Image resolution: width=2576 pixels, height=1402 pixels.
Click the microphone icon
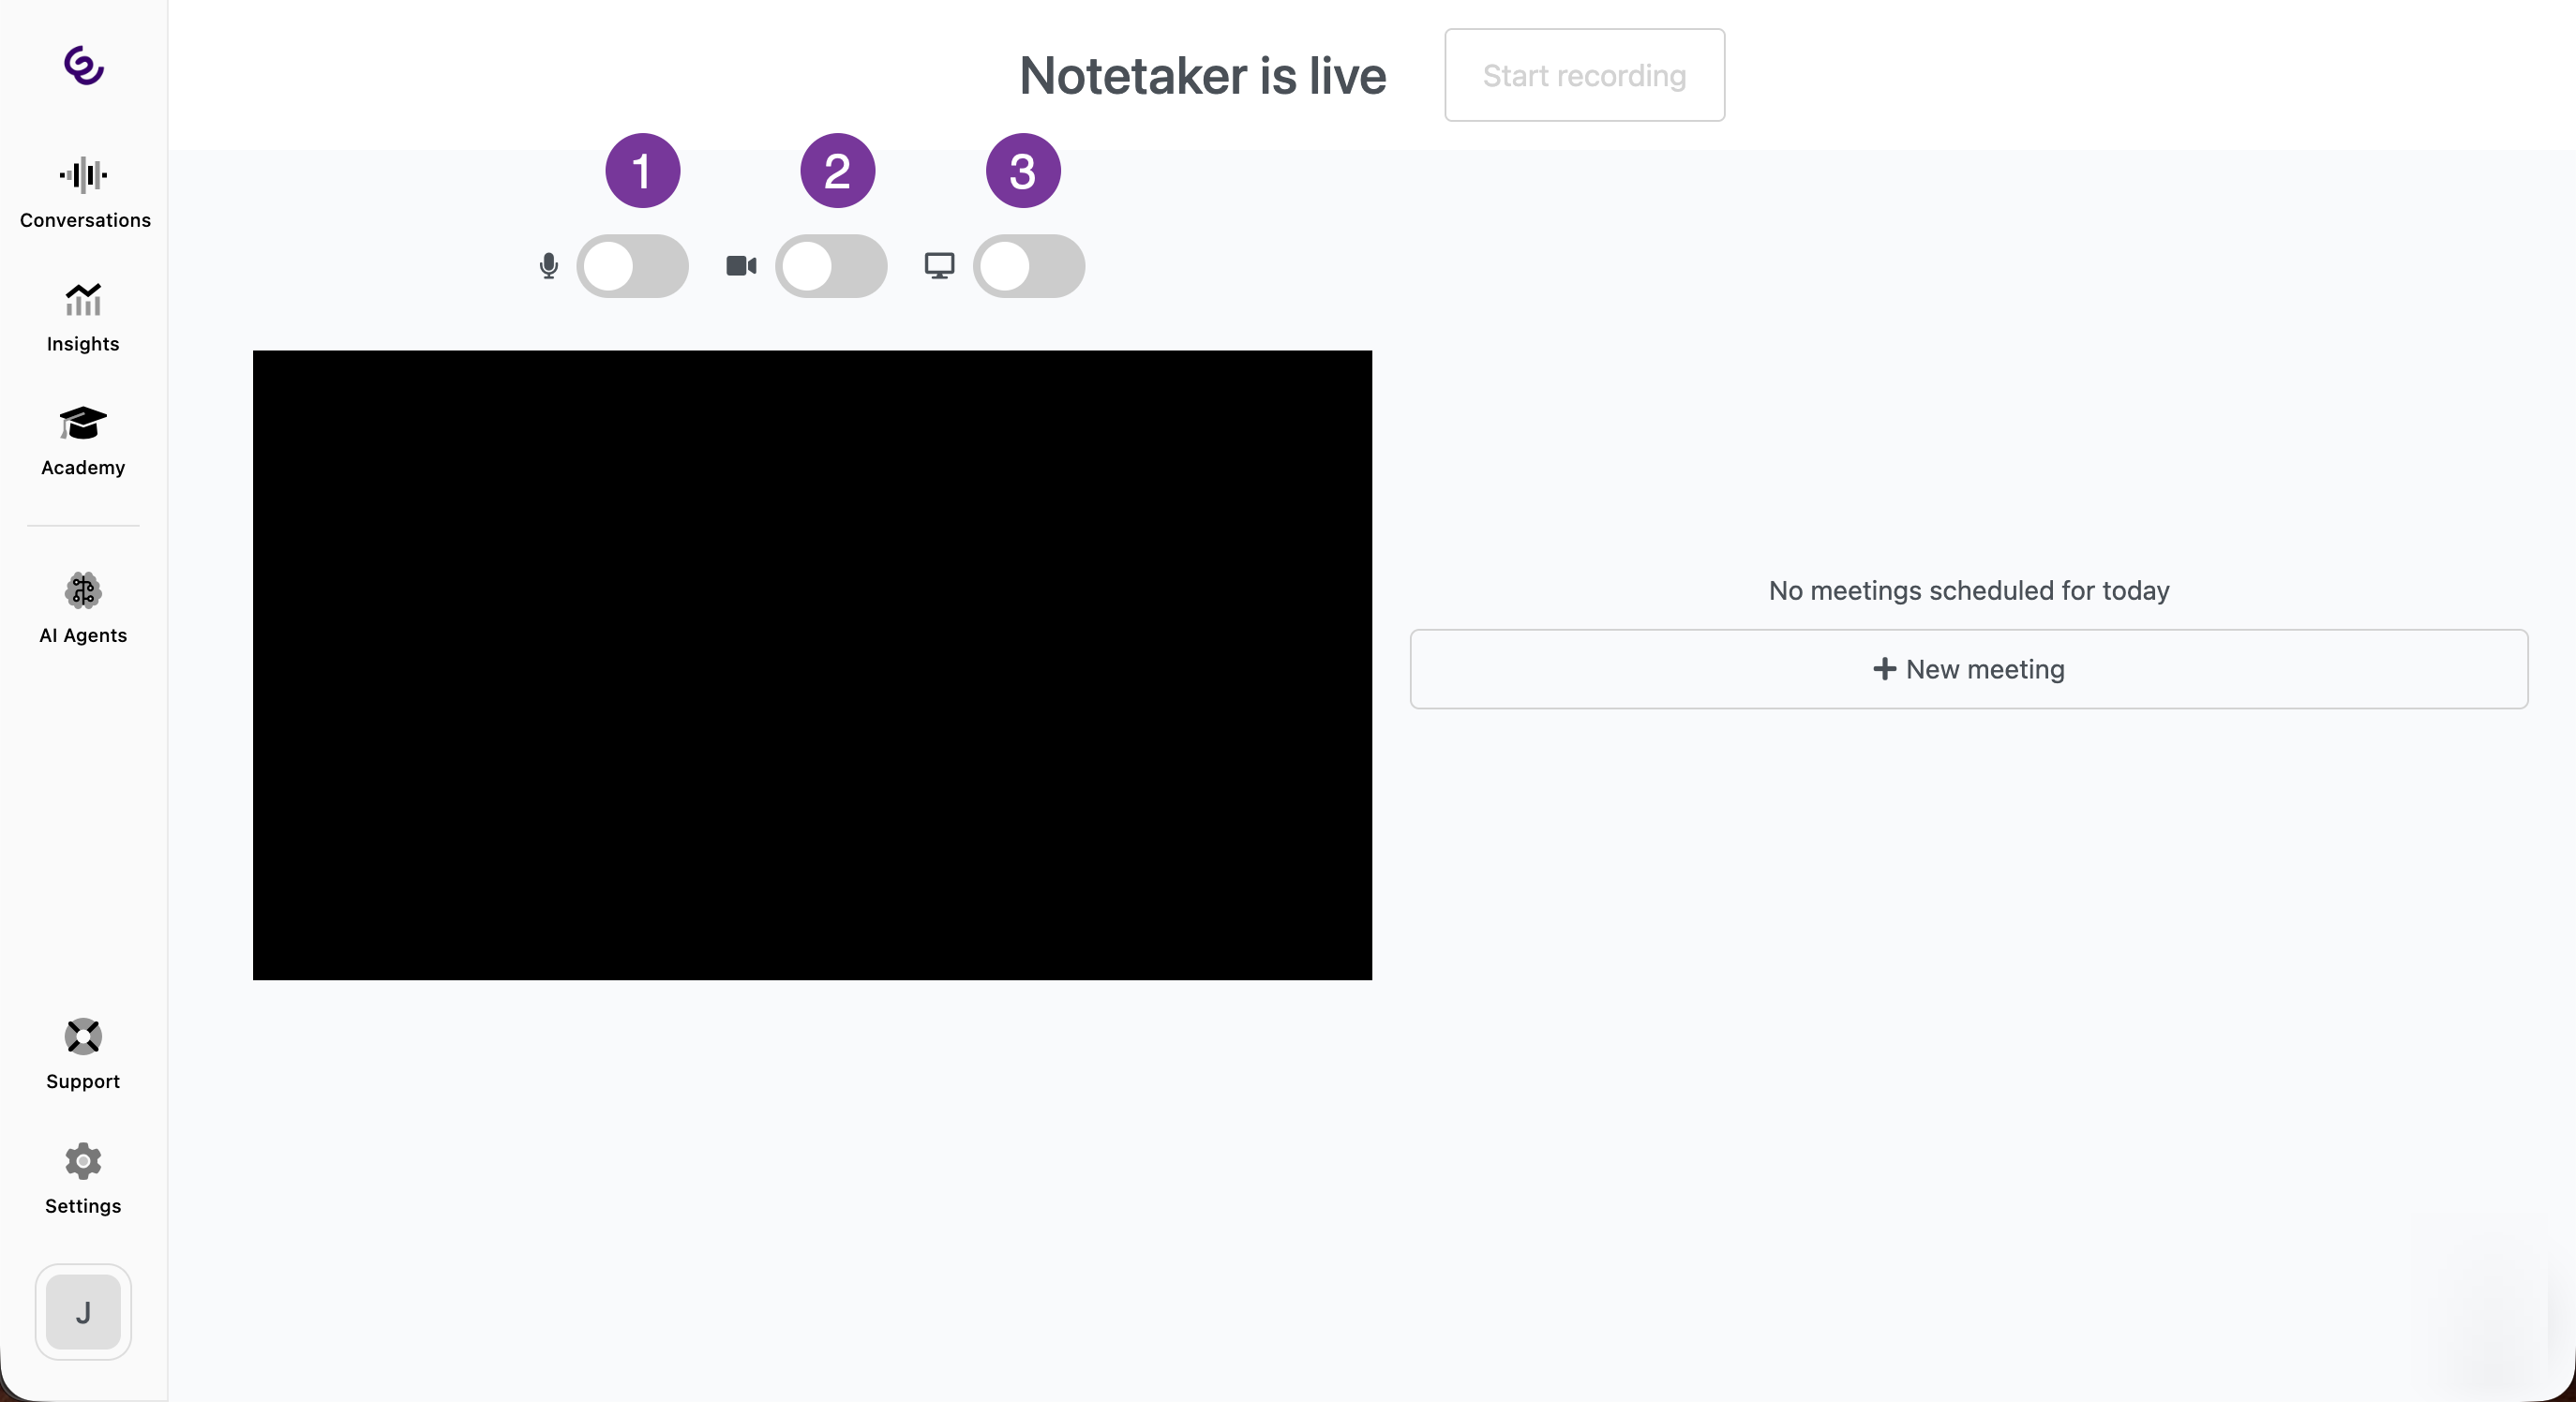coord(548,266)
